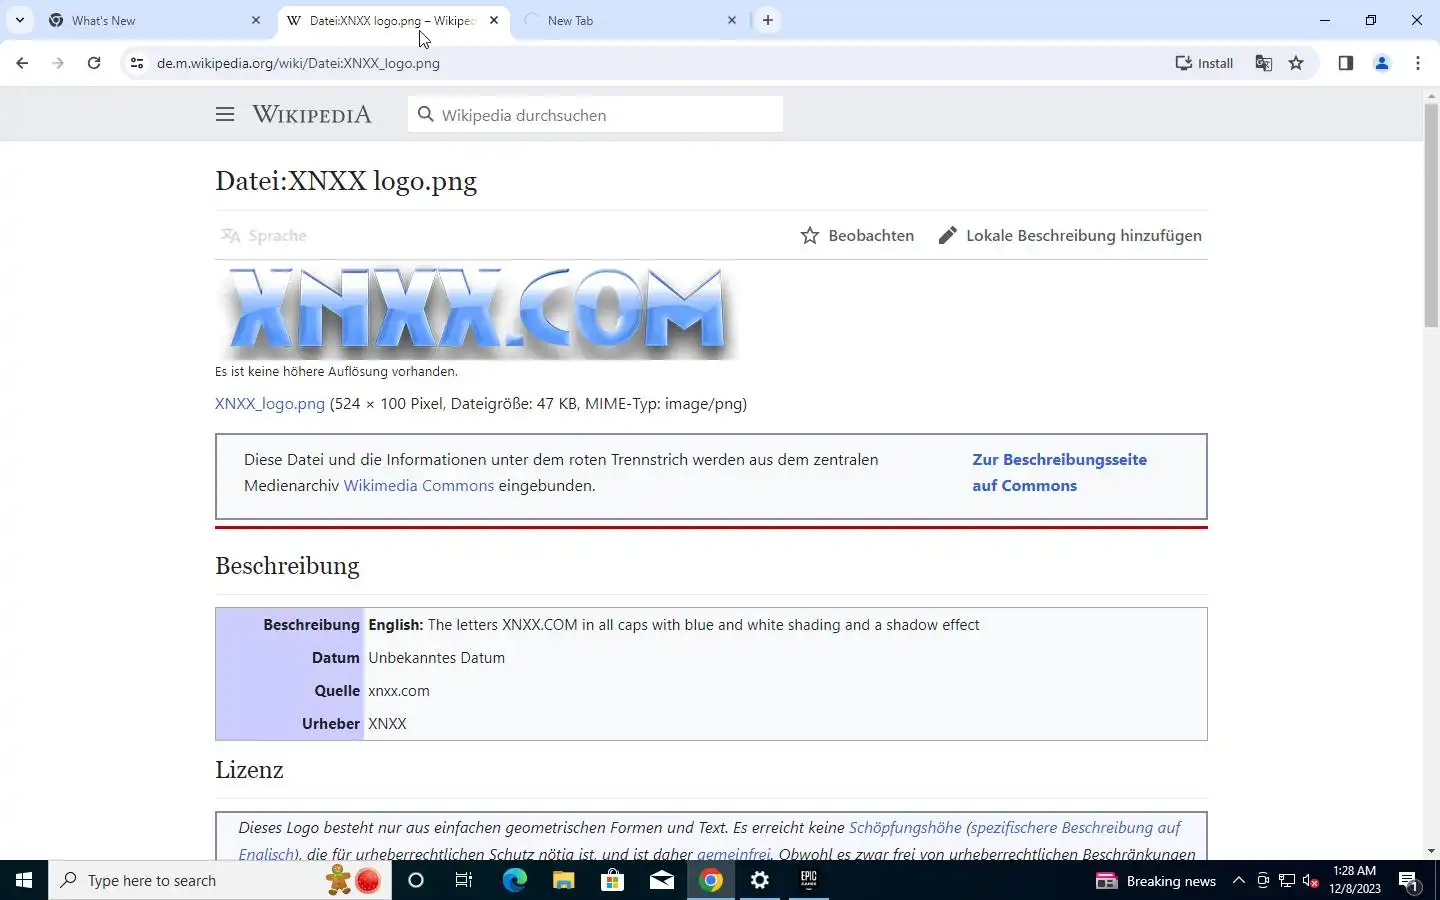Click Beobachten to watch the page
Viewport: 1440px width, 900px height.
point(857,236)
